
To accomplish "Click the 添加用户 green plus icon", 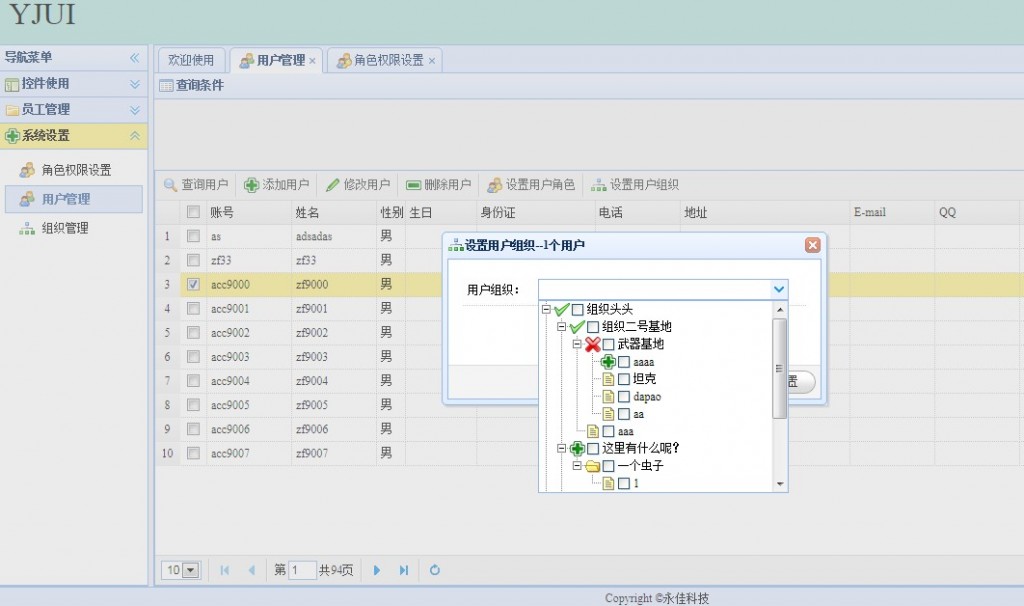I will pyautogui.click(x=252, y=185).
